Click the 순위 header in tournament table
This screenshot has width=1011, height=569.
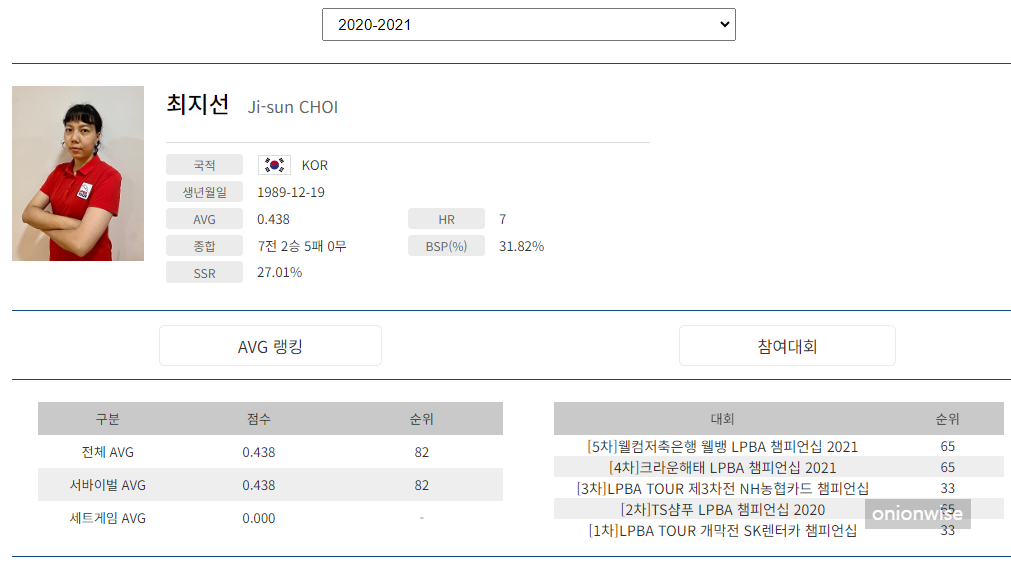click(x=948, y=419)
